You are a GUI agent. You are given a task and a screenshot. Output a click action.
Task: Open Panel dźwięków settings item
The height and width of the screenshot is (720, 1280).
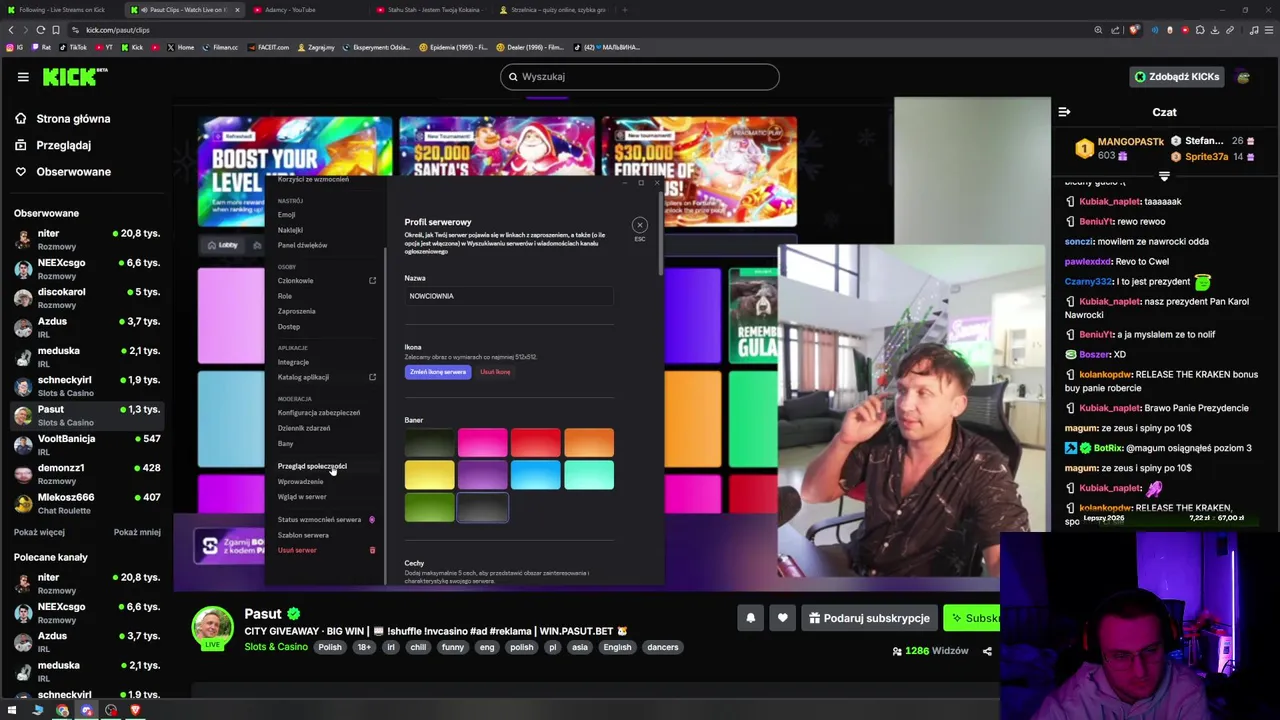(x=302, y=245)
